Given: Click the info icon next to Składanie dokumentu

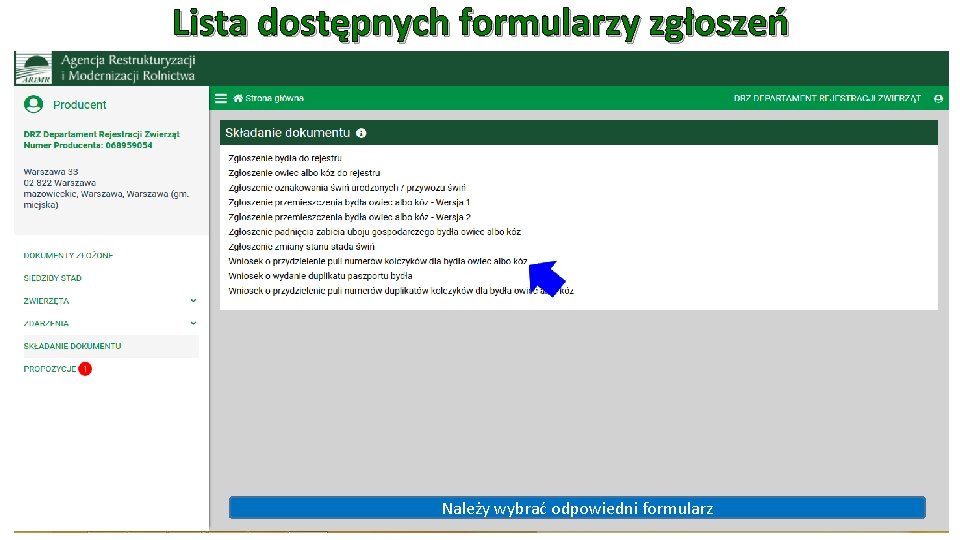Looking at the screenshot, I should pyautogui.click(x=361, y=133).
